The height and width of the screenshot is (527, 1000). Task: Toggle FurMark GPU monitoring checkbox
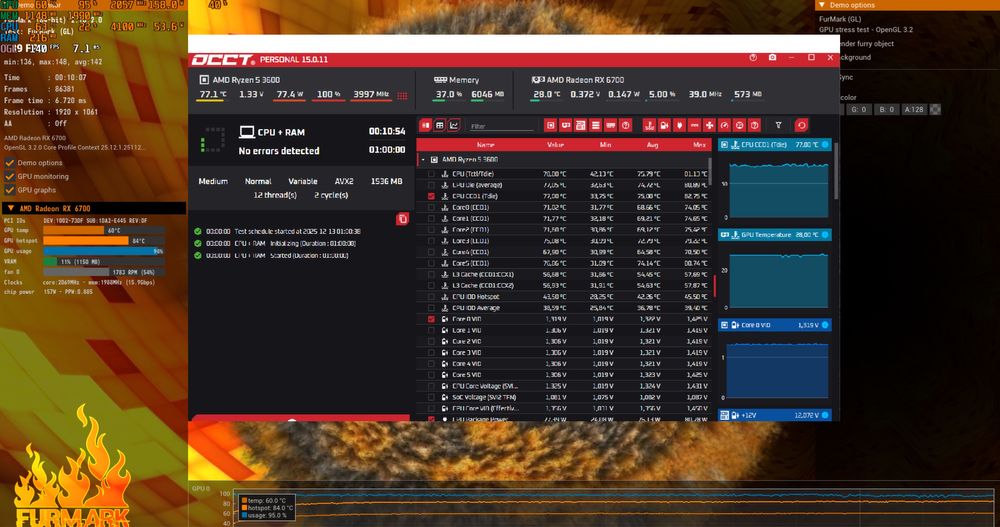tap(10, 176)
